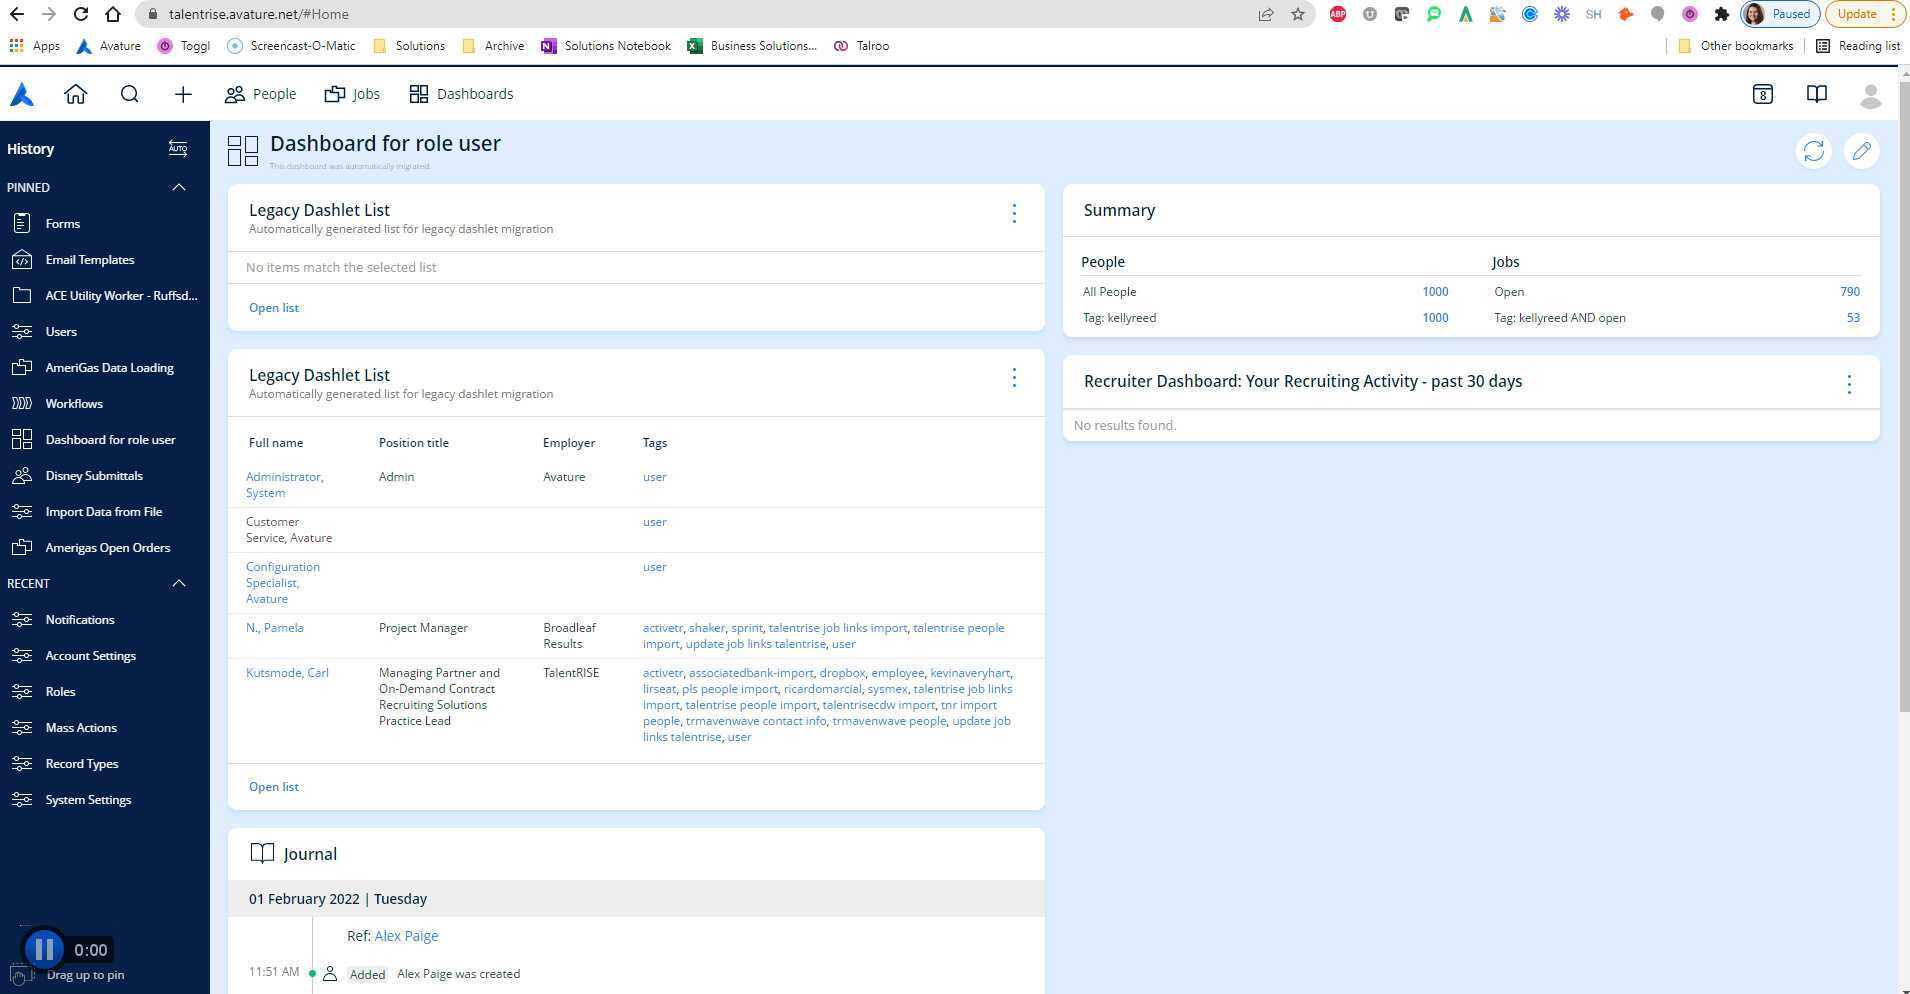
Task: Open the calendar icon in the top bar
Action: pyautogui.click(x=1763, y=93)
